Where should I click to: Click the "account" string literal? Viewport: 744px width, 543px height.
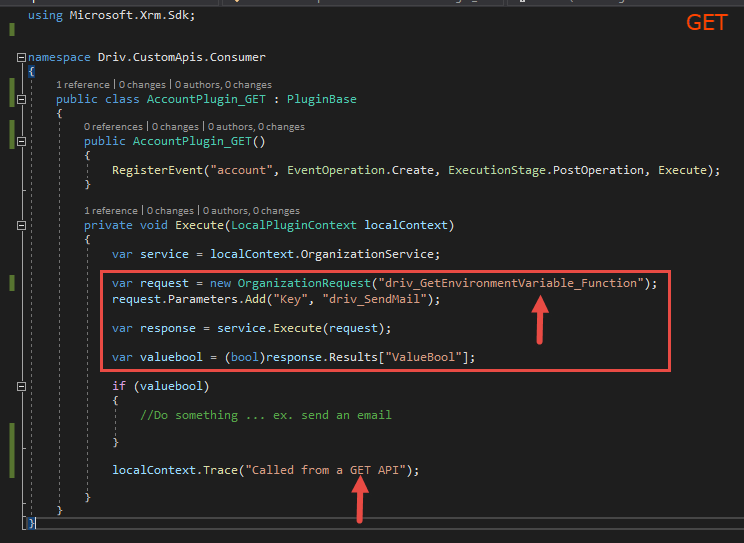point(241,170)
